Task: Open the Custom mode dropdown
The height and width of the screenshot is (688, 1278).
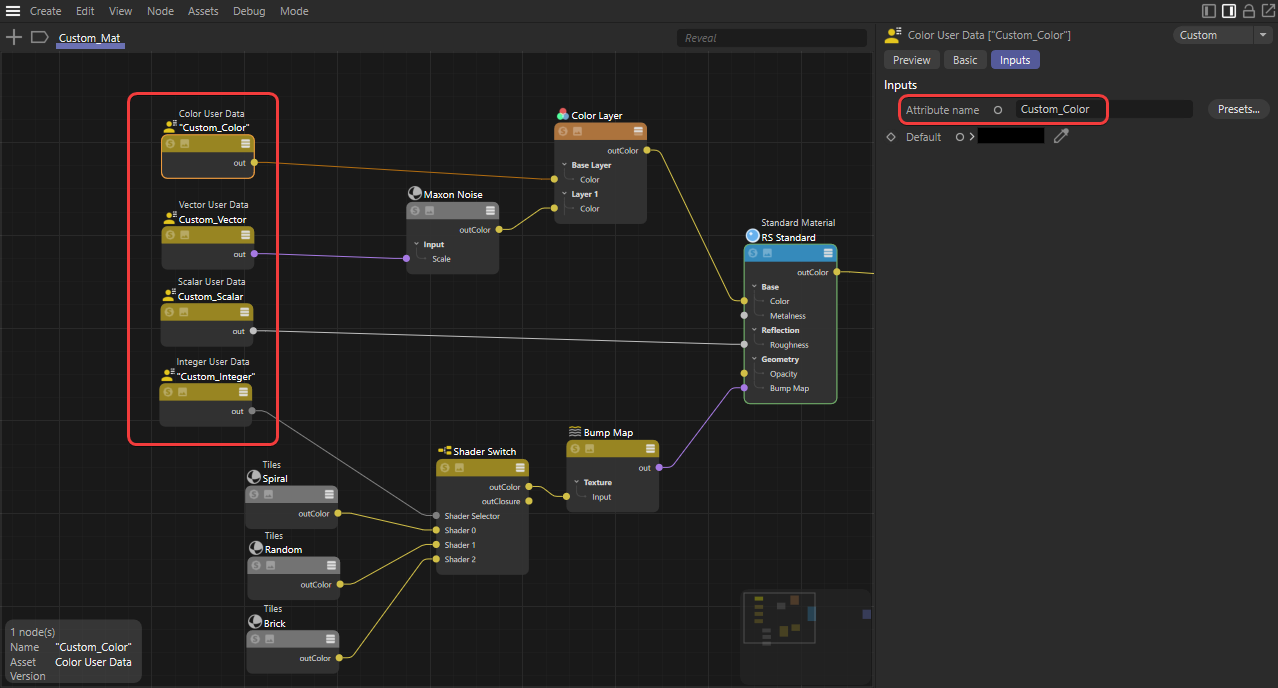Action: click(1222, 35)
